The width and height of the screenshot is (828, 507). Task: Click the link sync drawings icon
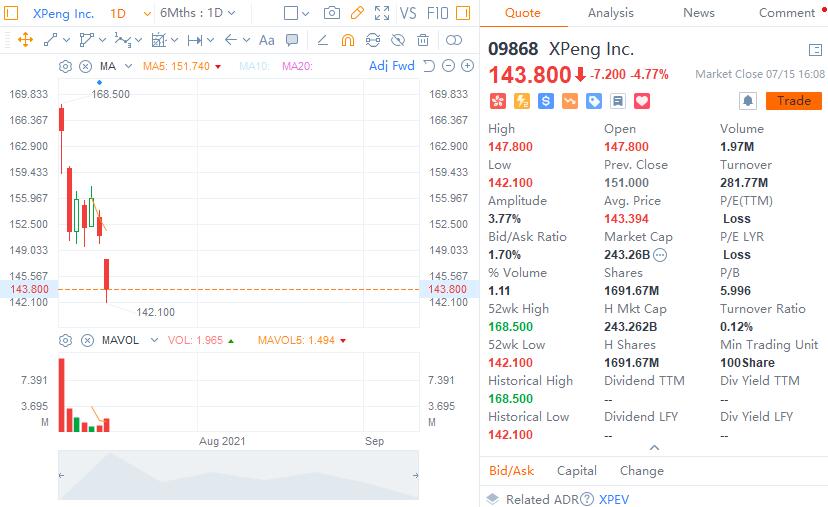pyautogui.click(x=373, y=40)
